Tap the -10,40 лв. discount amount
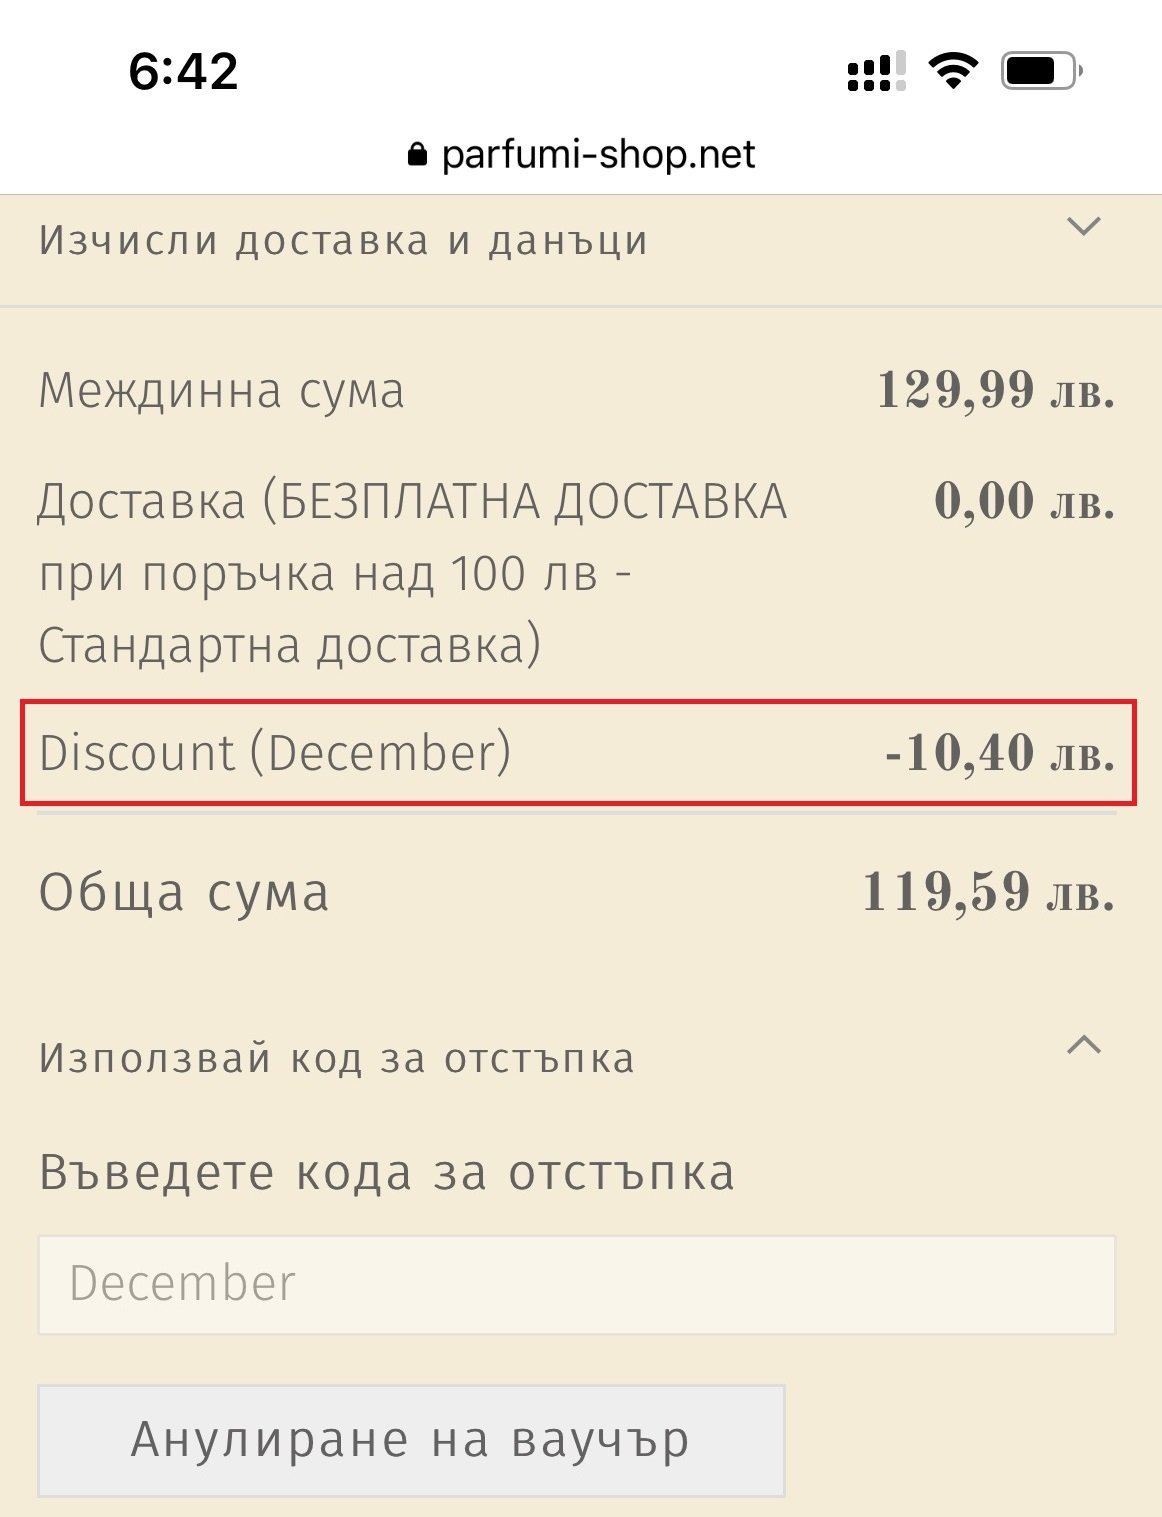This screenshot has height=1517, width=1162. pyautogui.click(x=1000, y=753)
